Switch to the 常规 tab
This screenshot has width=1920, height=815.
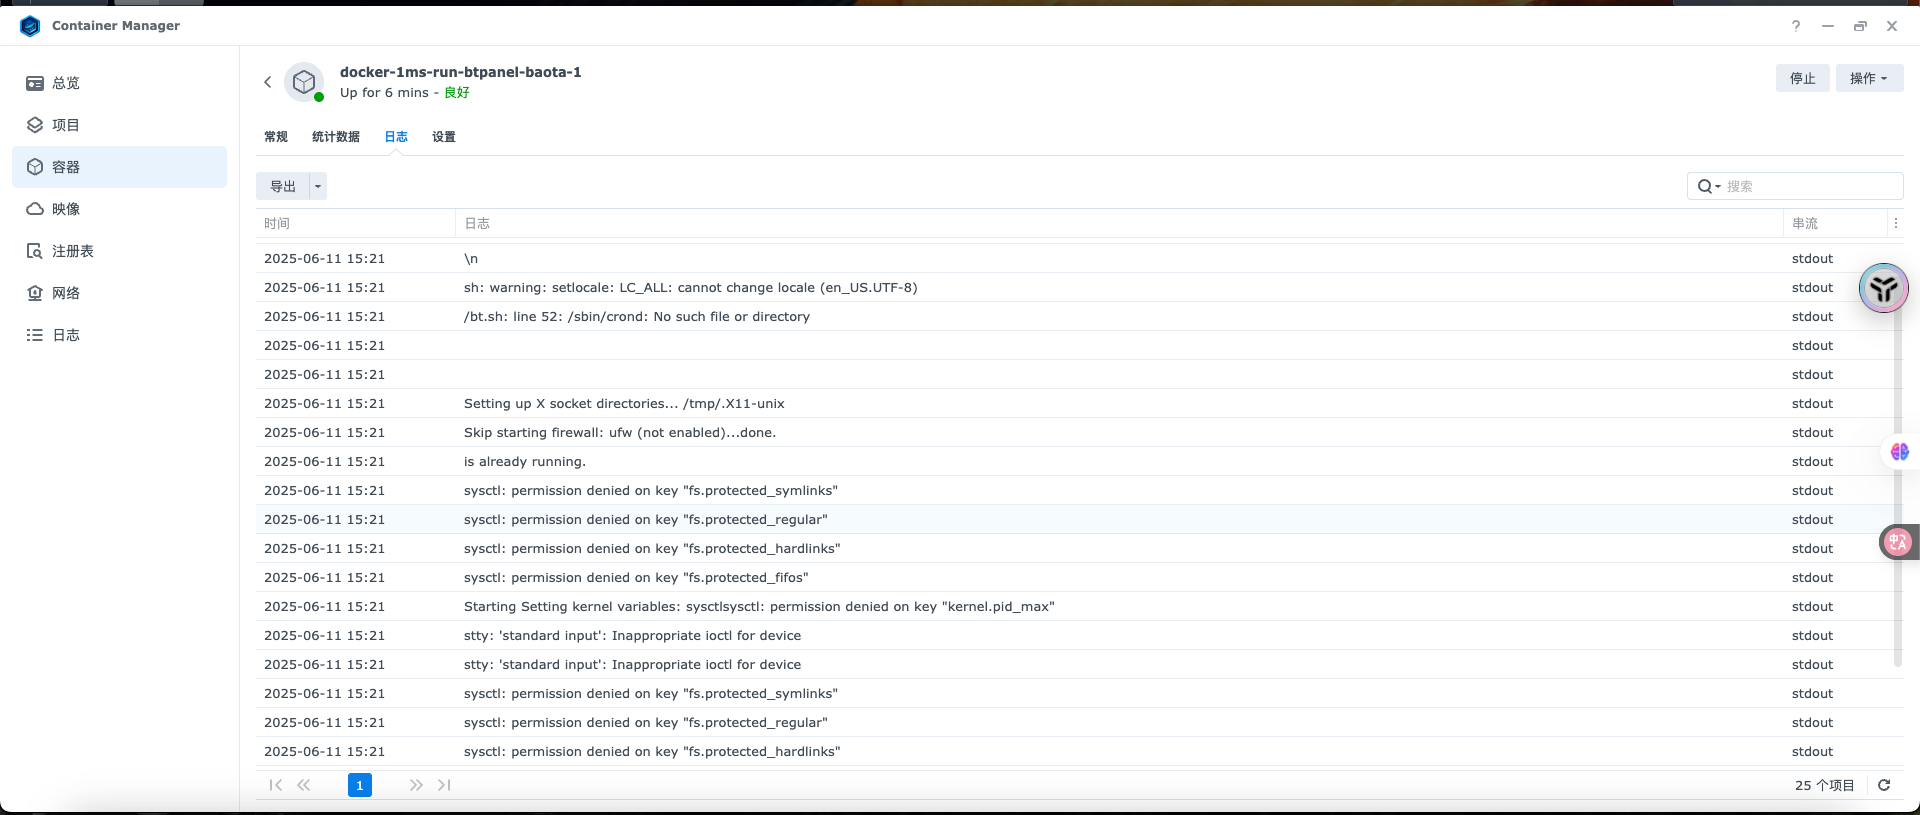[276, 137]
